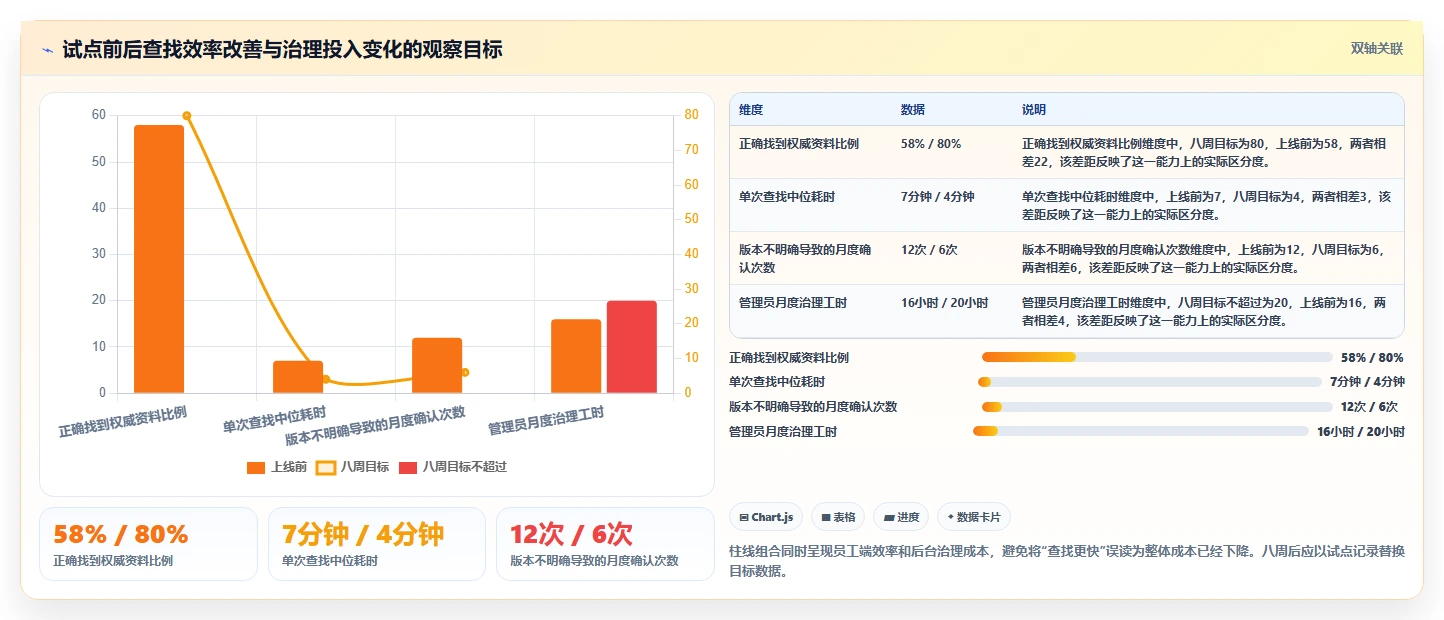Viewport: 1444px width, 620px height.
Task: Click the 说明 column header
Action: coord(1034,110)
